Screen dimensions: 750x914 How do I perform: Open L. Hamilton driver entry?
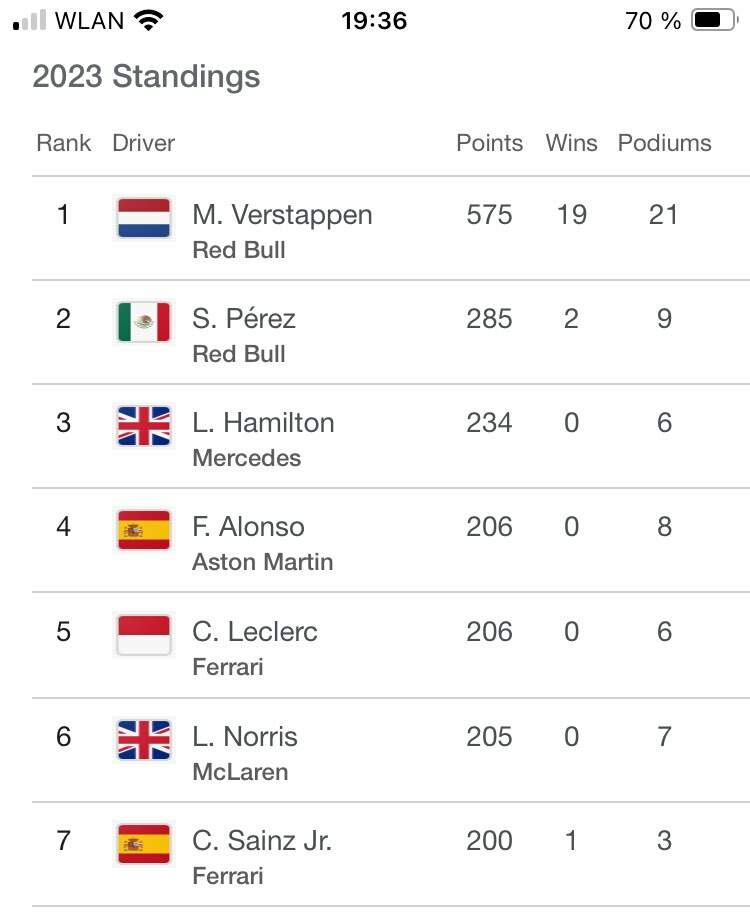tap(263, 423)
